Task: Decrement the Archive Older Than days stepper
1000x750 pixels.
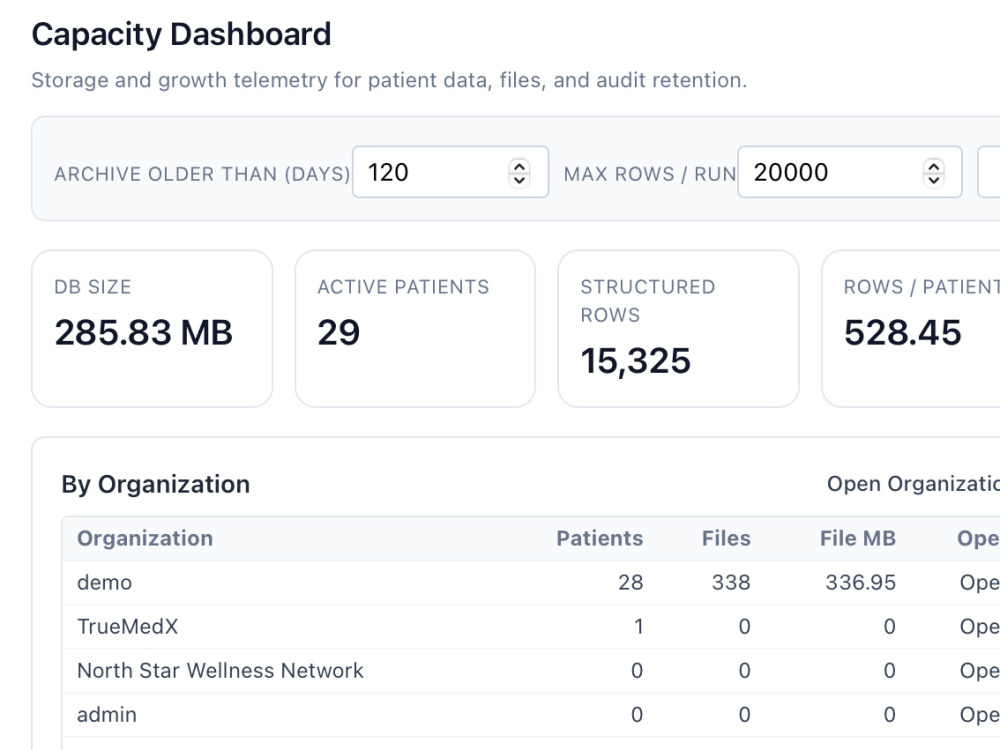Action: [519, 179]
